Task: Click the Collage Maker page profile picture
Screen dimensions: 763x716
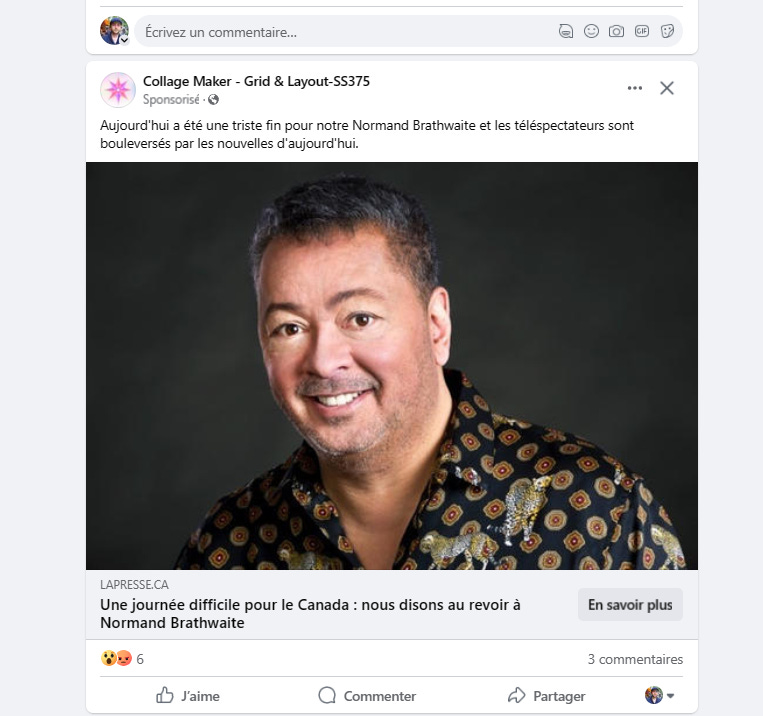Action: (118, 90)
